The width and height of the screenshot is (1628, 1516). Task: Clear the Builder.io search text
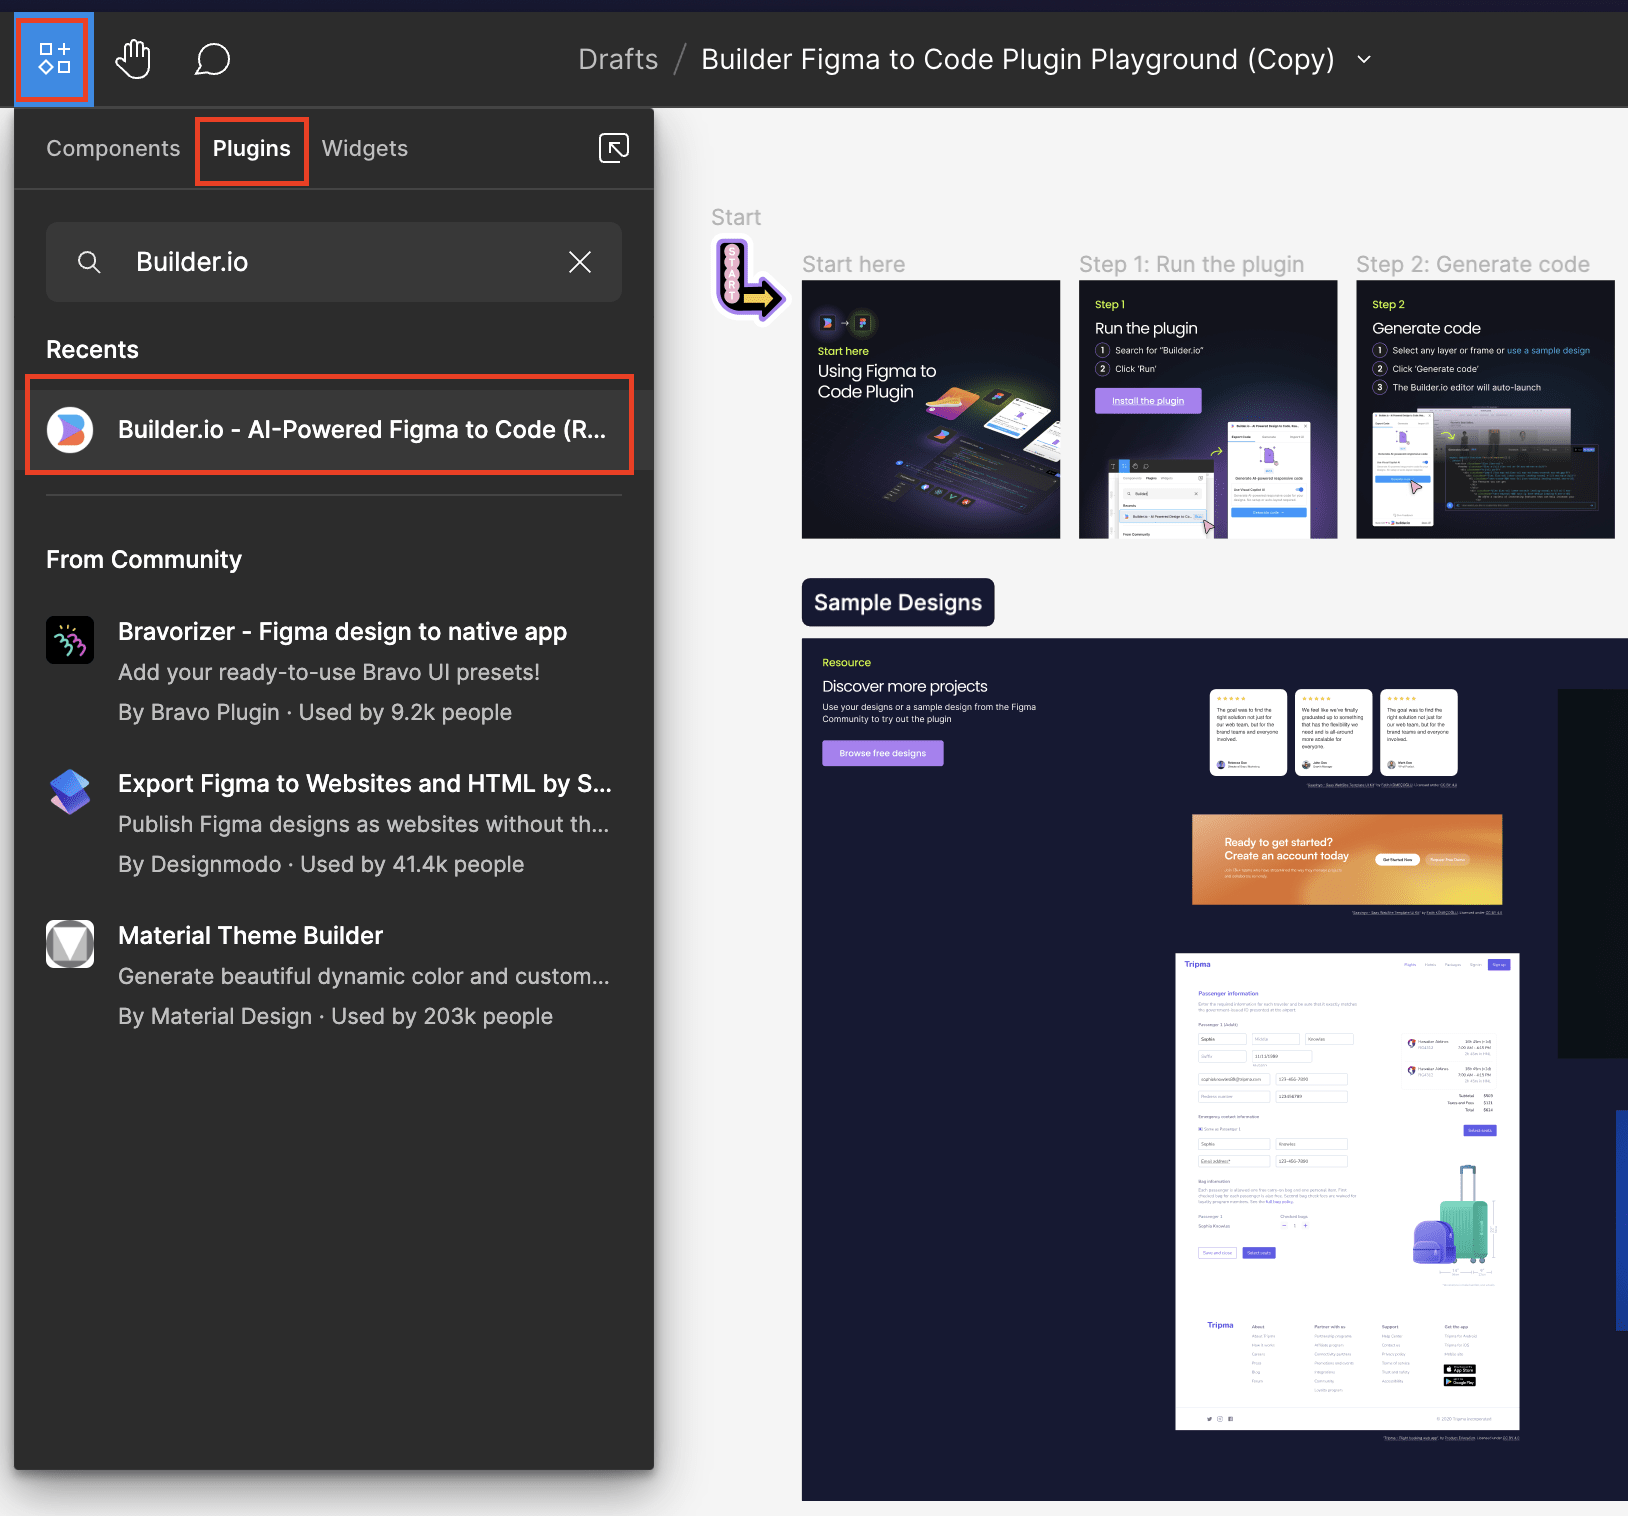point(580,262)
